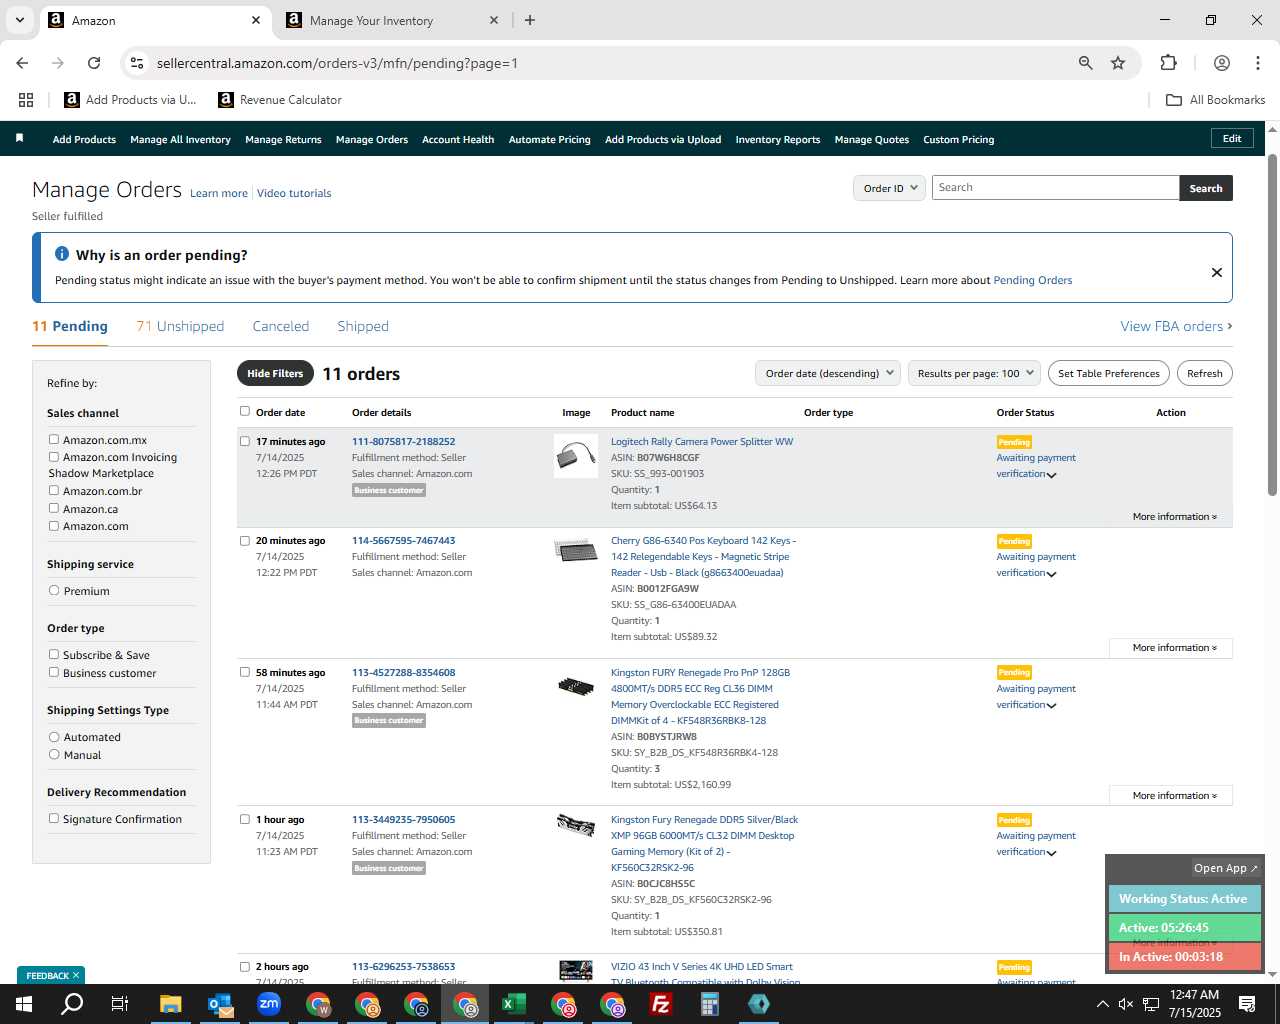Open Manage All Inventory in top navigation
The image size is (1280, 1024).
pyautogui.click(x=180, y=140)
